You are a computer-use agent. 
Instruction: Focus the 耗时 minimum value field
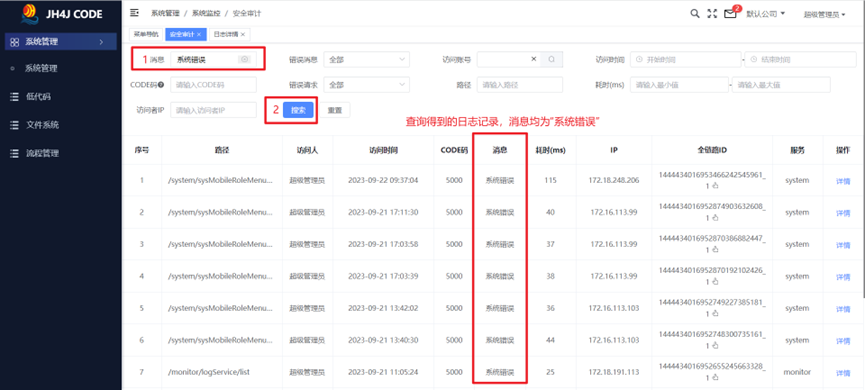click(x=680, y=84)
